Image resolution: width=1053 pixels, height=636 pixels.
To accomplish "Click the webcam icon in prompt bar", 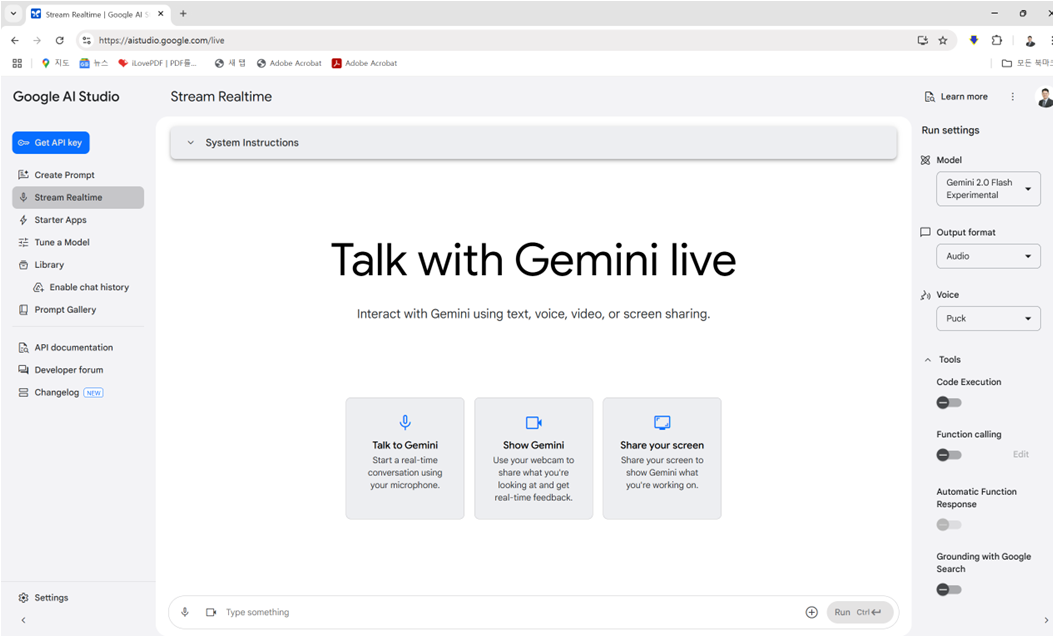I will (211, 612).
